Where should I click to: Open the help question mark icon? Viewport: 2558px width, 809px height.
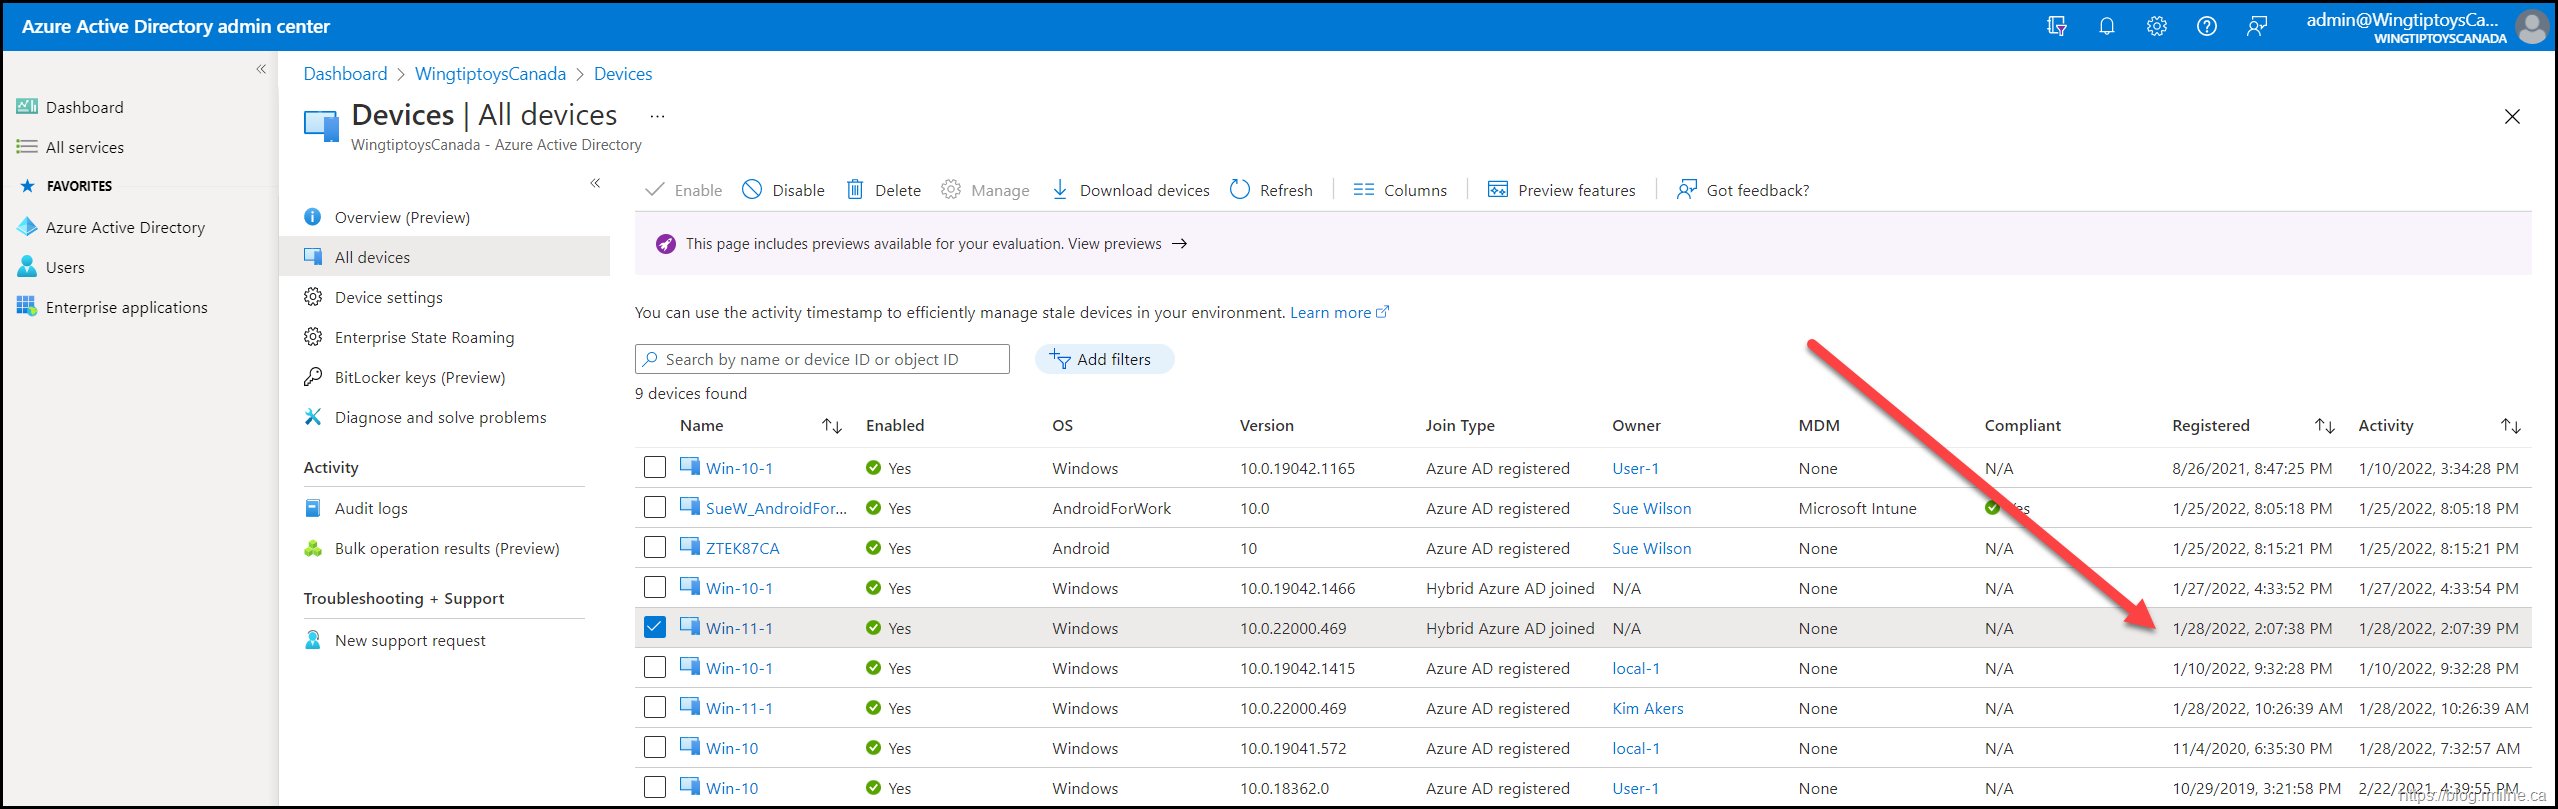point(2206,26)
